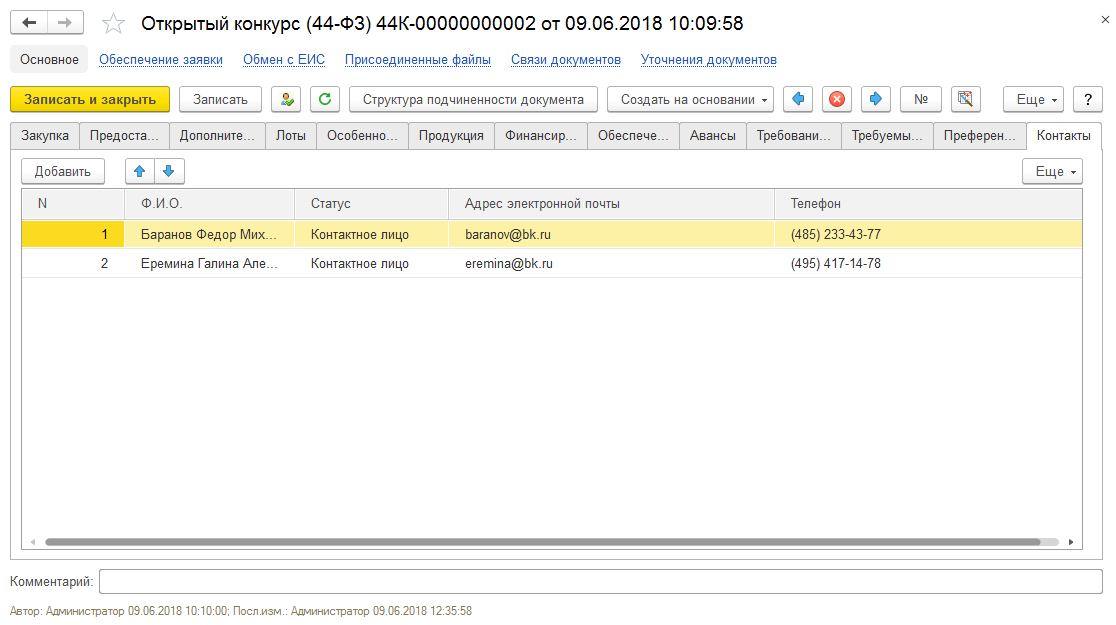Open the Дополните... tab
Screen dimensions: 1116x625
(217, 136)
